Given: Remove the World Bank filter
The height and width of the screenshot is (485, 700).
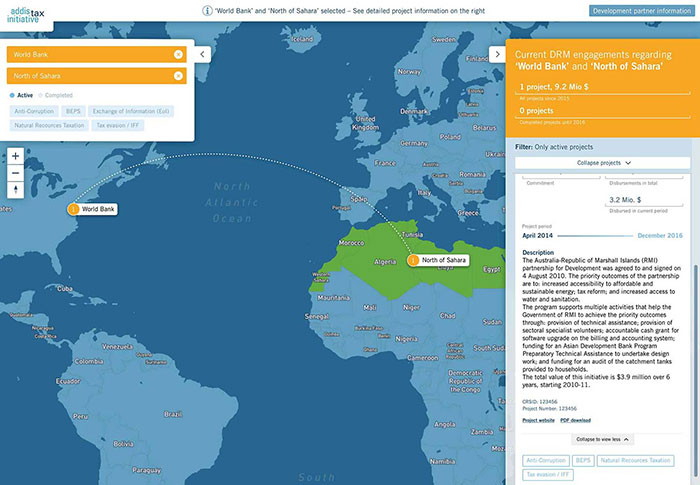Looking at the screenshot, I should tap(178, 54).
